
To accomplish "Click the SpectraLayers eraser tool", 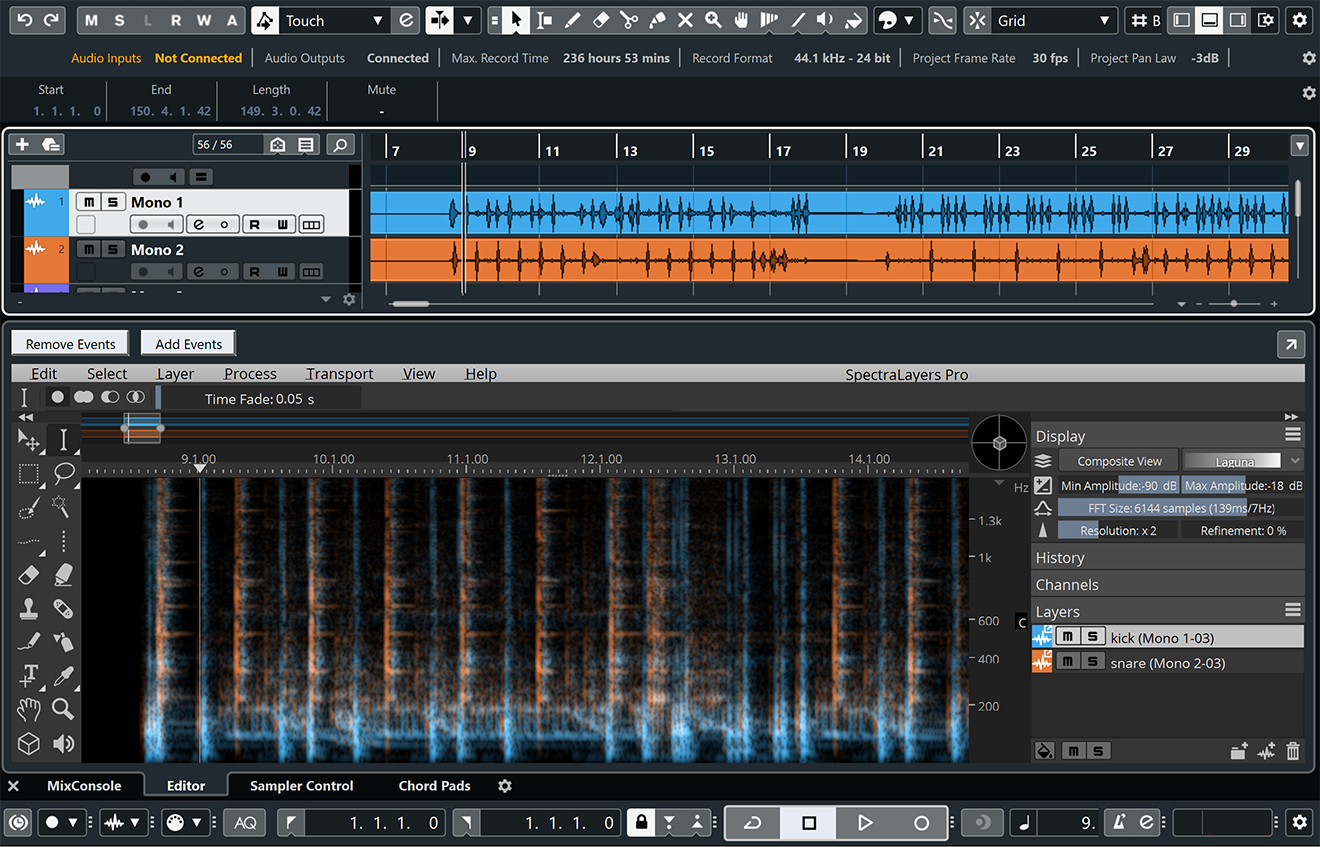I will tap(29, 574).
